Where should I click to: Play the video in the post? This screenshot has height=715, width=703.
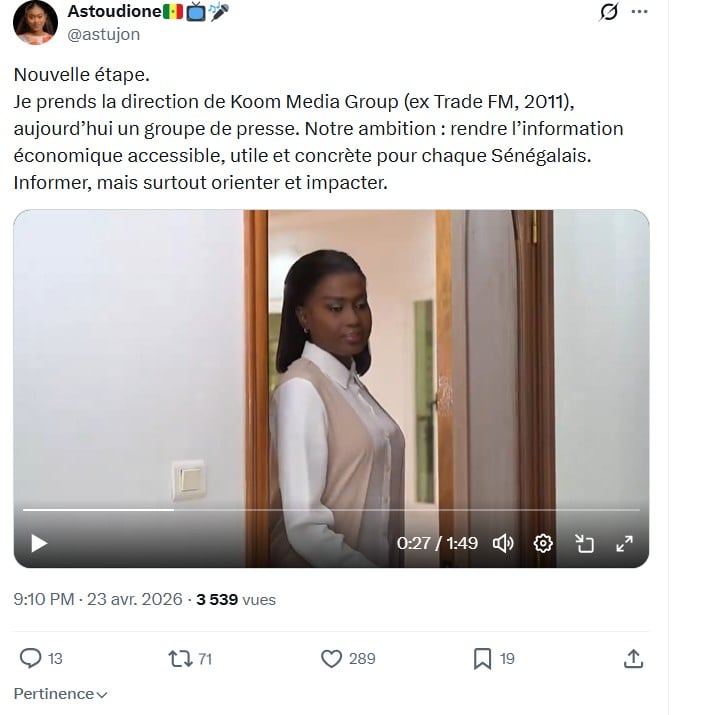coord(39,544)
